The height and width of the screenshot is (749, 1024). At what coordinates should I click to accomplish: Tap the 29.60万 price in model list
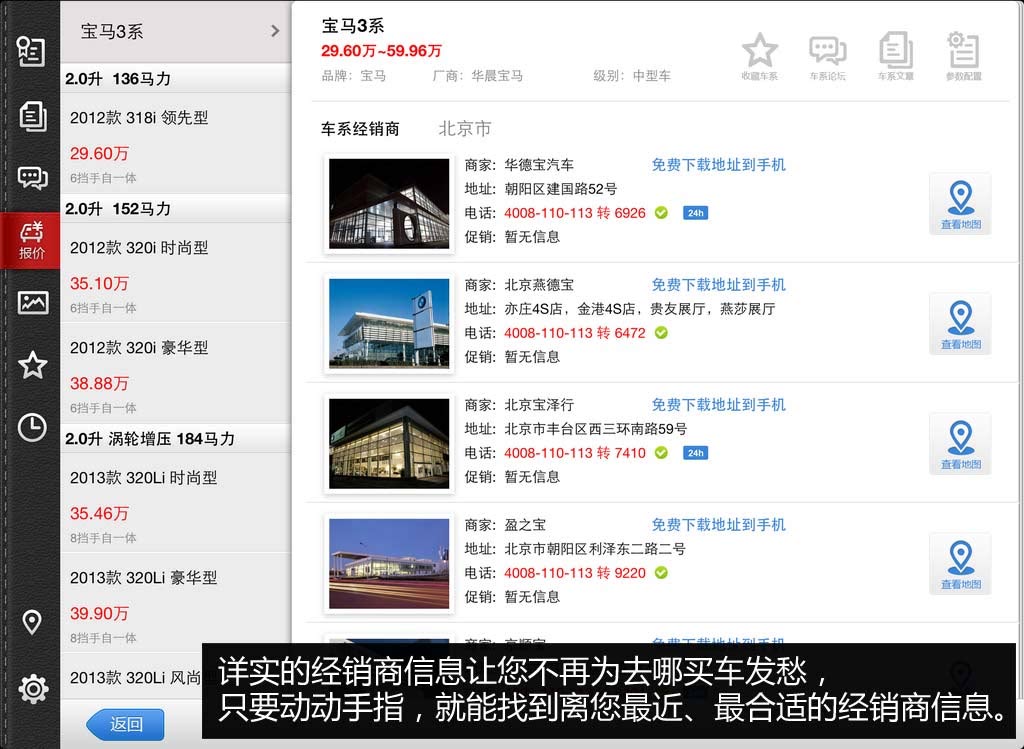click(99, 153)
